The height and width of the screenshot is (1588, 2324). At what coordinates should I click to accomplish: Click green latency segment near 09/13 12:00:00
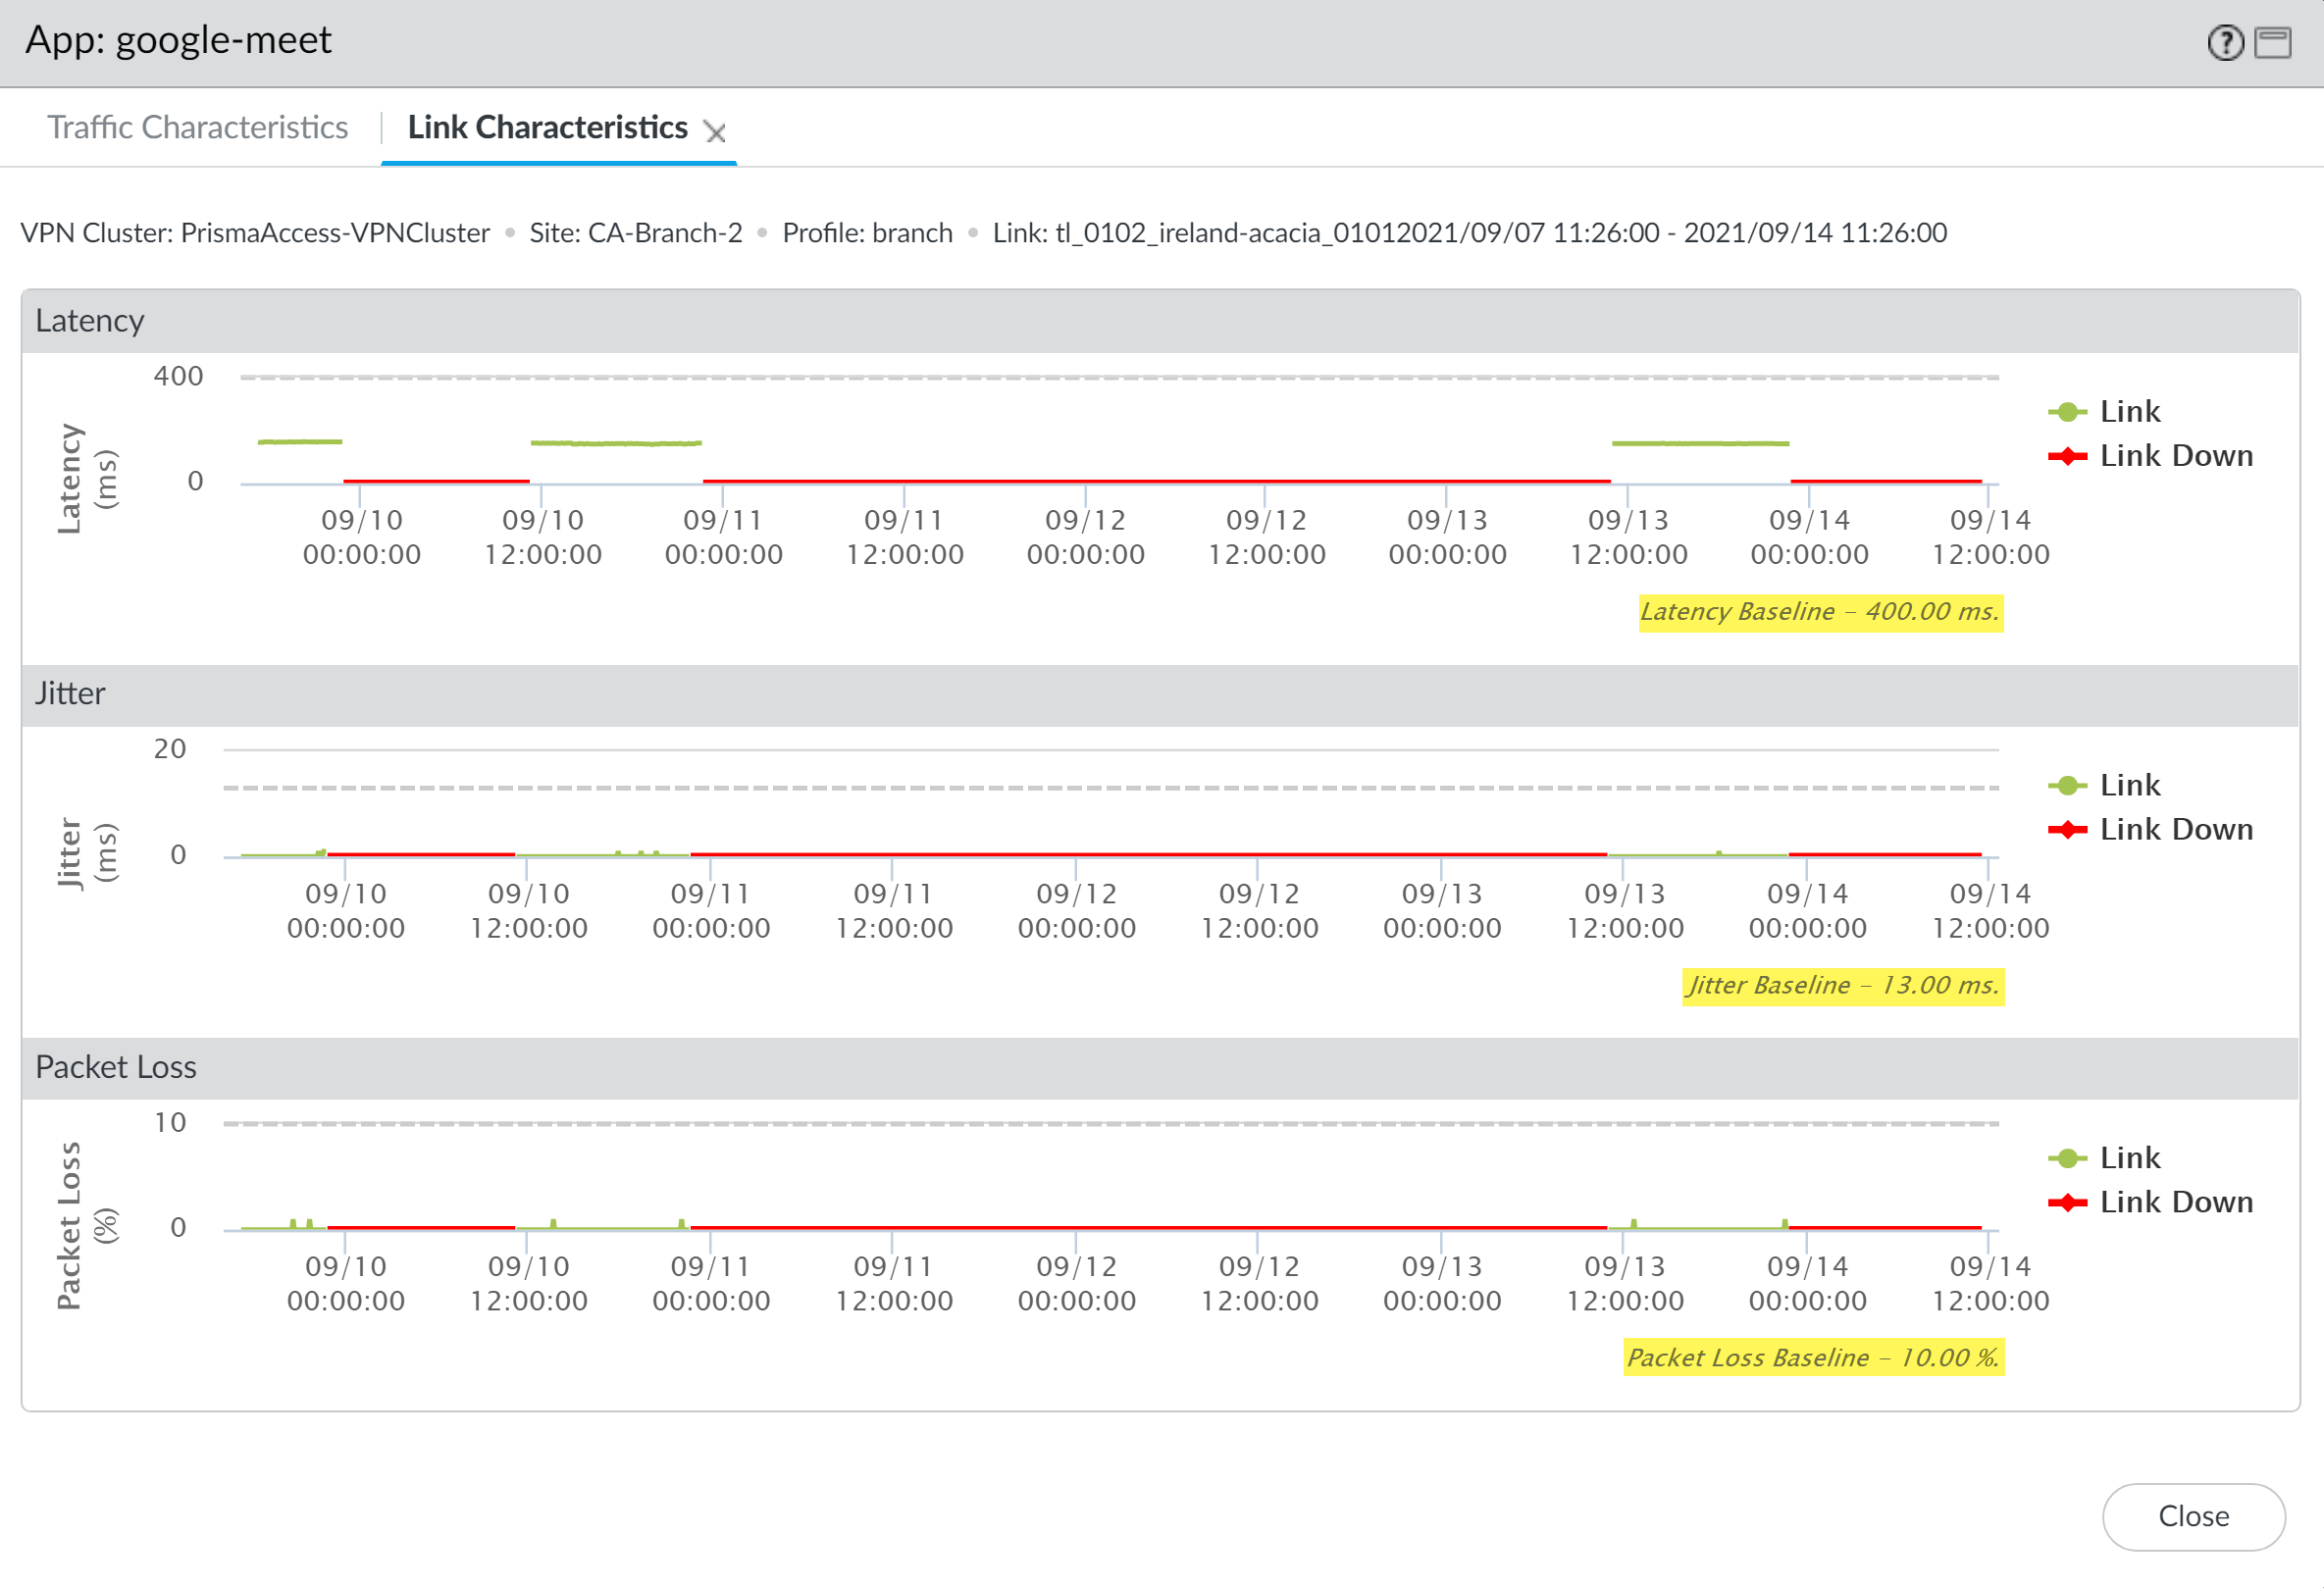click(1699, 443)
